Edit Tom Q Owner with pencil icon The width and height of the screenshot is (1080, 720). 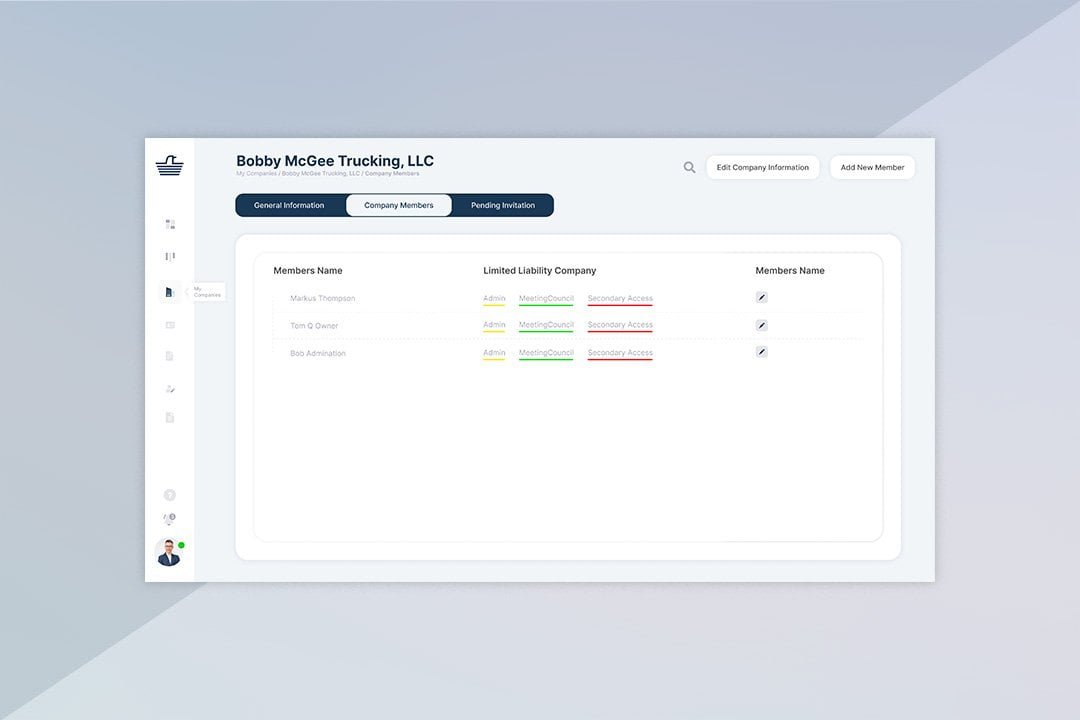coord(761,325)
